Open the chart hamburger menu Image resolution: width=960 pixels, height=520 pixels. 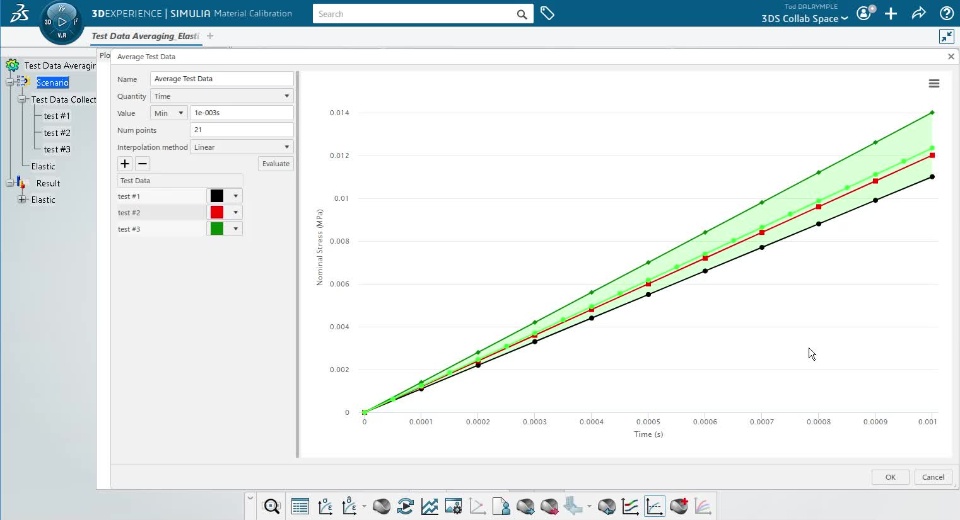[x=934, y=83]
